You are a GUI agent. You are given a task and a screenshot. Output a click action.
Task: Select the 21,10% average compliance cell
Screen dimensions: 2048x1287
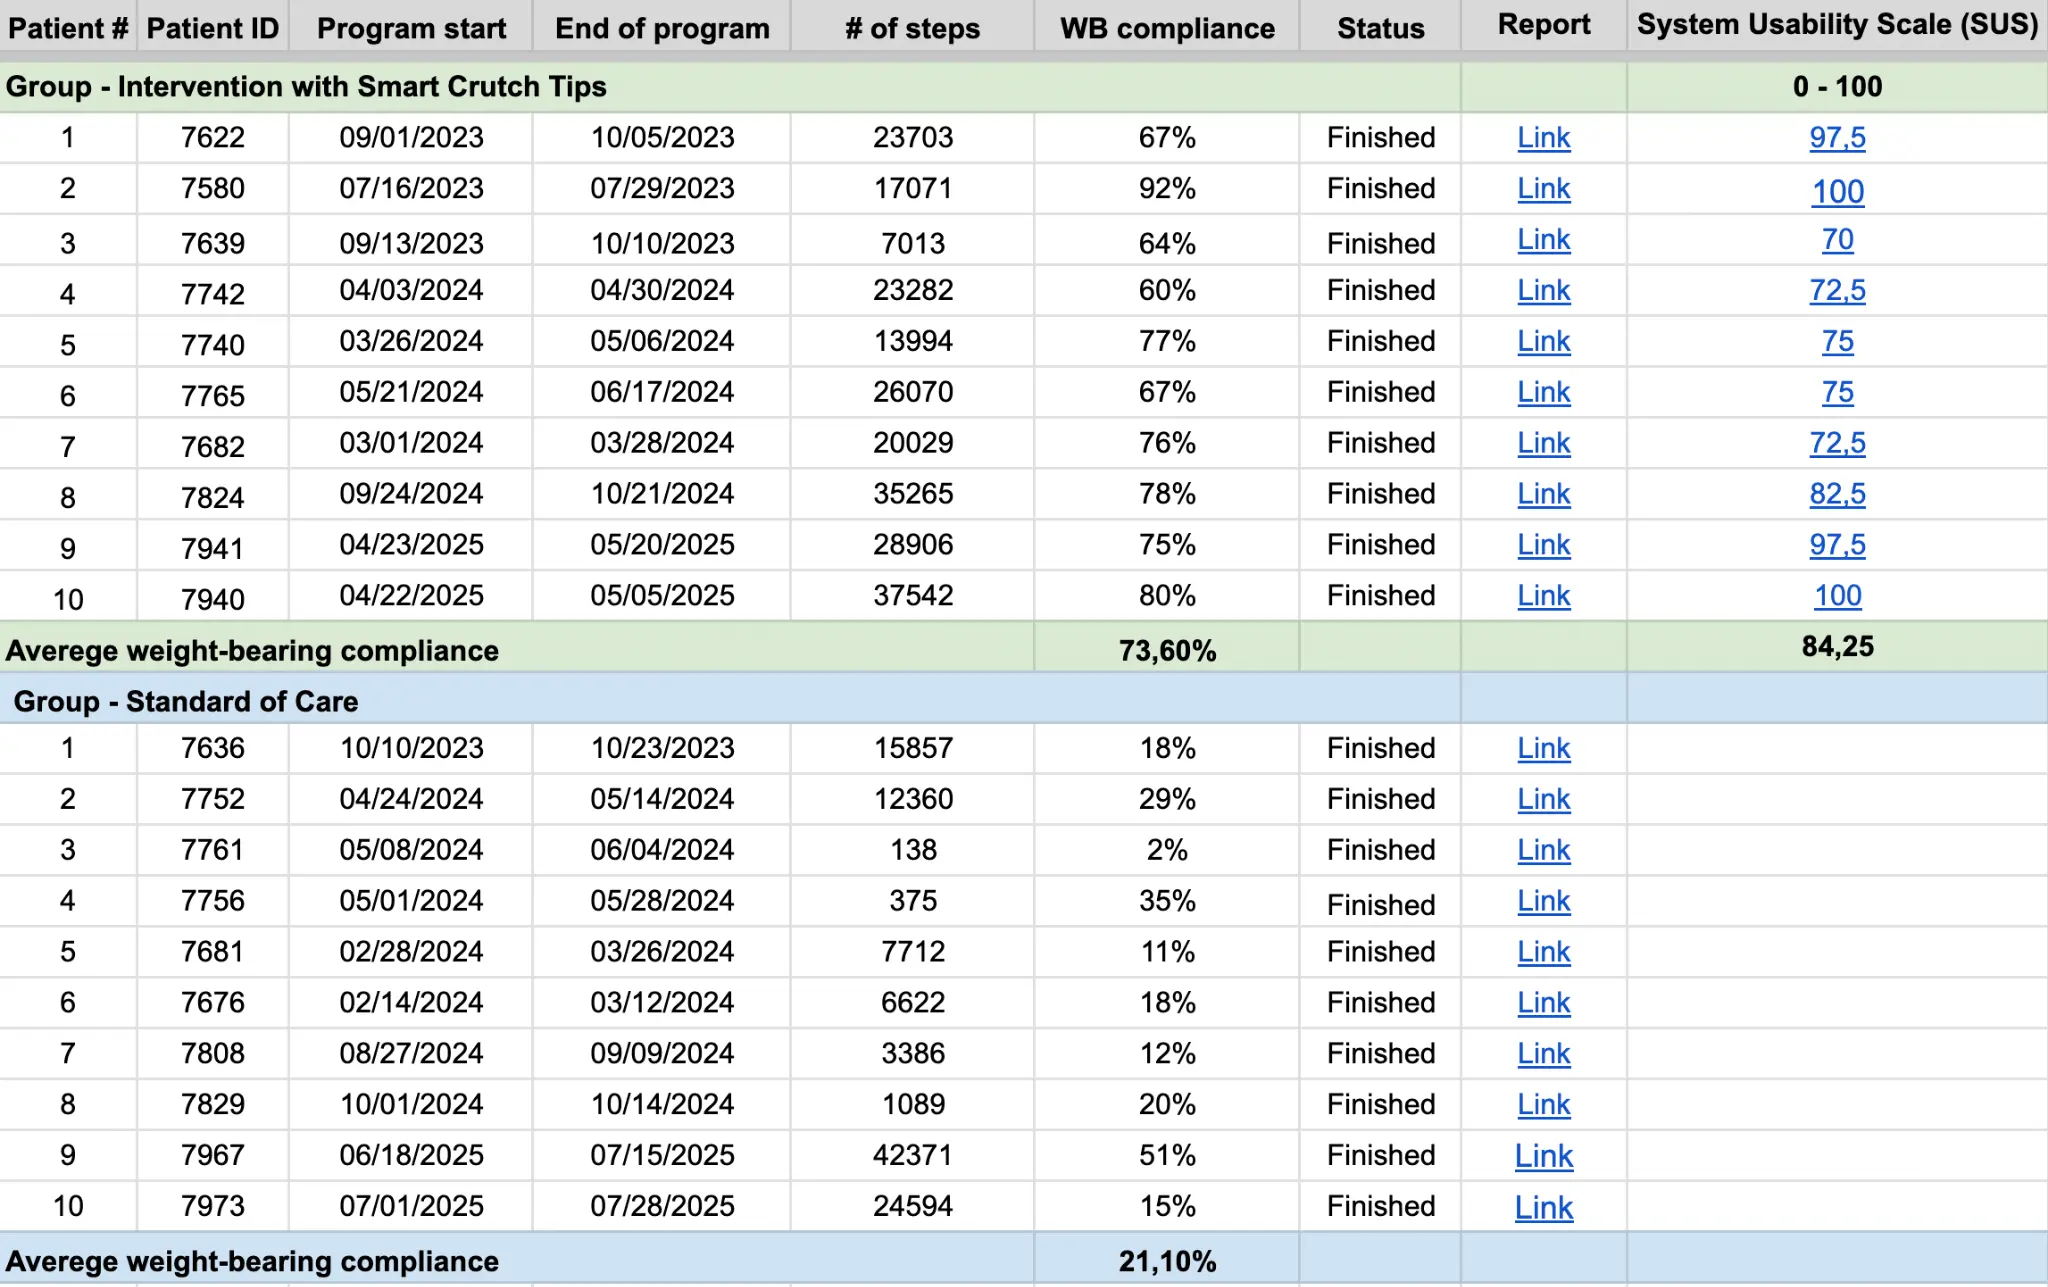1167,1262
